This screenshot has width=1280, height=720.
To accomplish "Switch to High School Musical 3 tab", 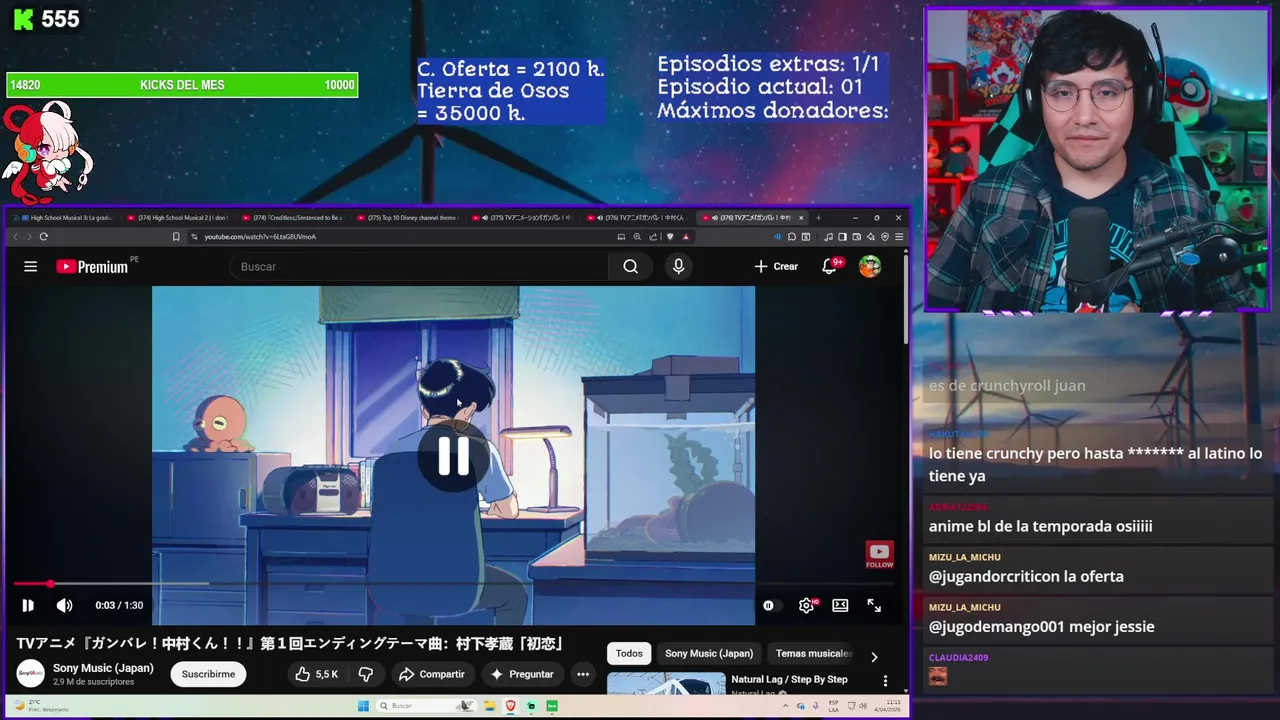I will coord(65,217).
